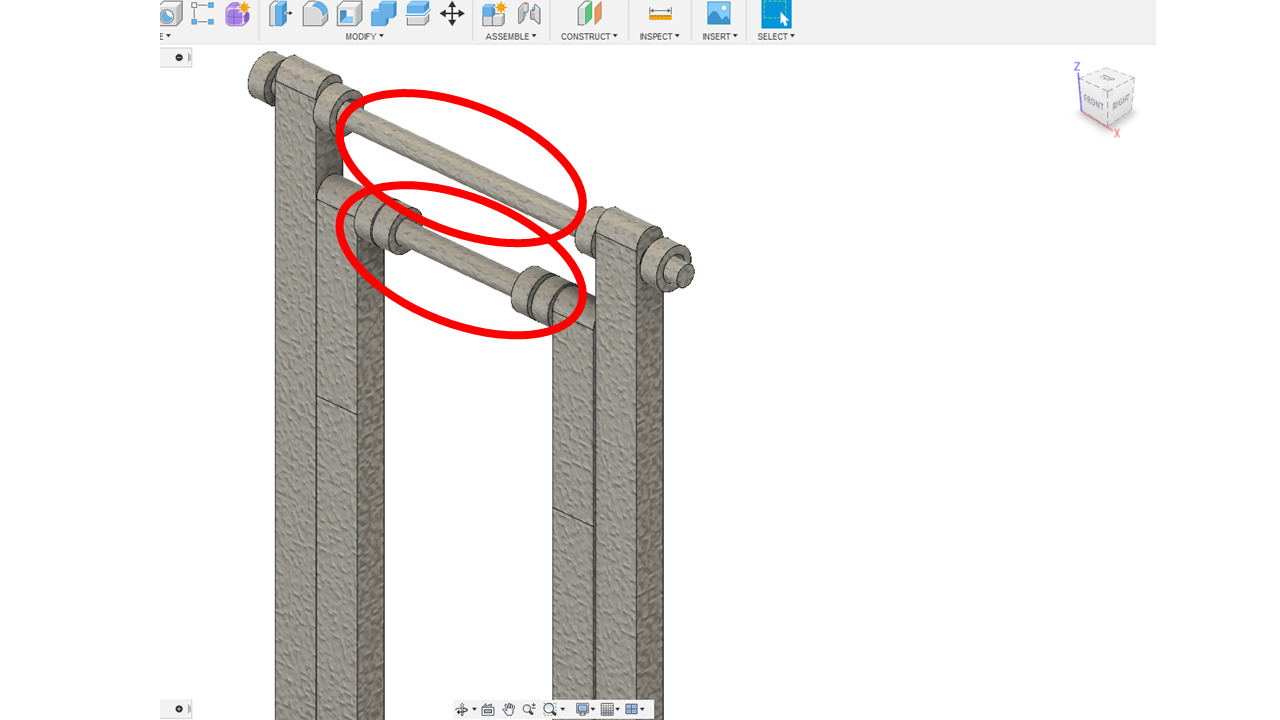Select the Joint tool
Screen dimensions: 1280x720
(x=529, y=13)
